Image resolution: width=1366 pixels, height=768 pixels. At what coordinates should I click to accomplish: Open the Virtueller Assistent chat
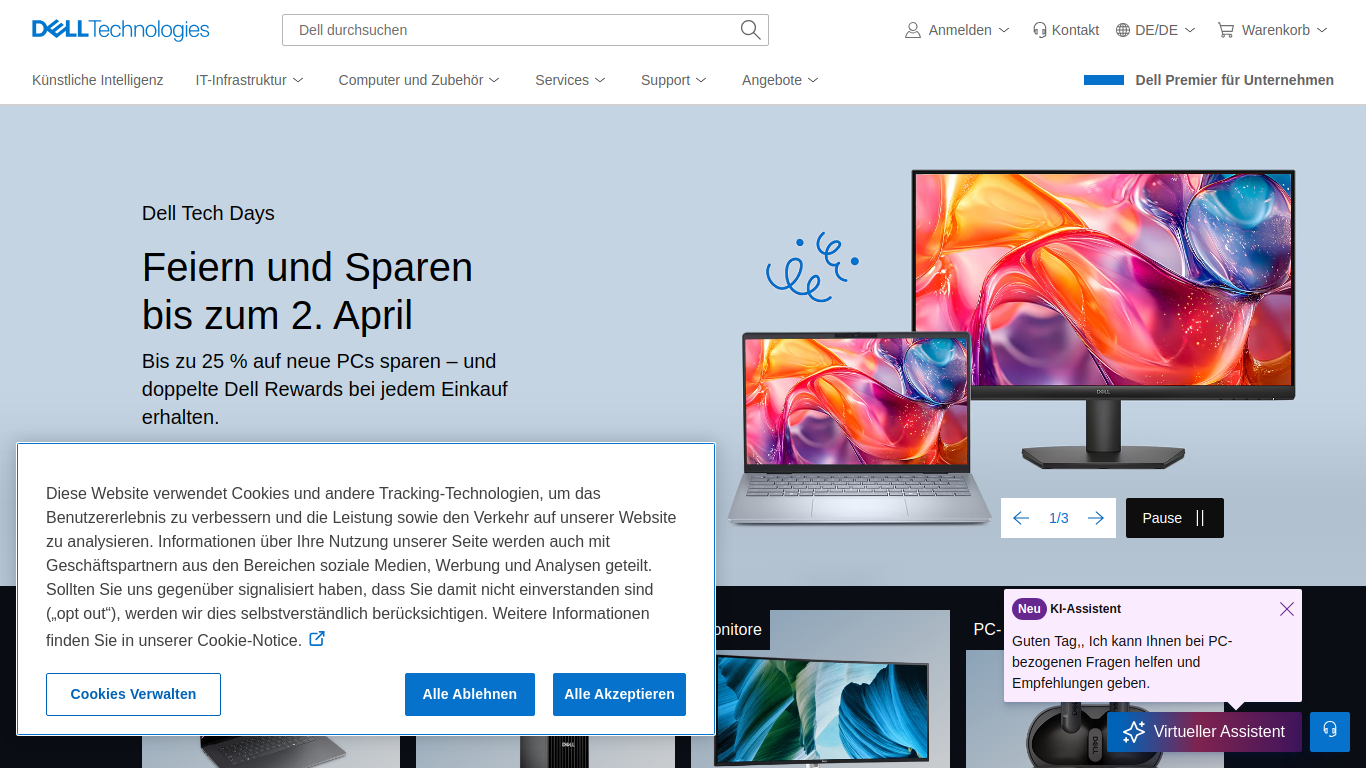coord(1204,732)
